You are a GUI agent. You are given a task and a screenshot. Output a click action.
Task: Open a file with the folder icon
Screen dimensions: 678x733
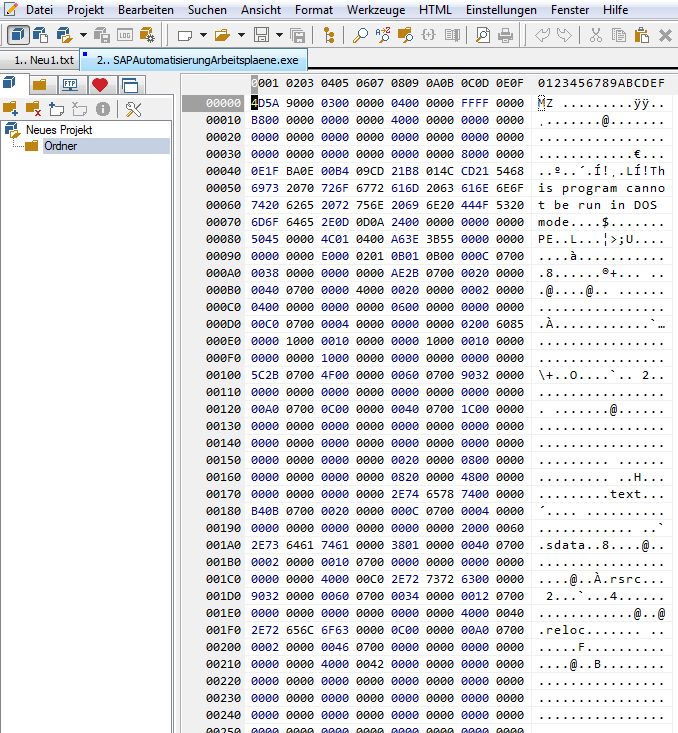click(223, 35)
